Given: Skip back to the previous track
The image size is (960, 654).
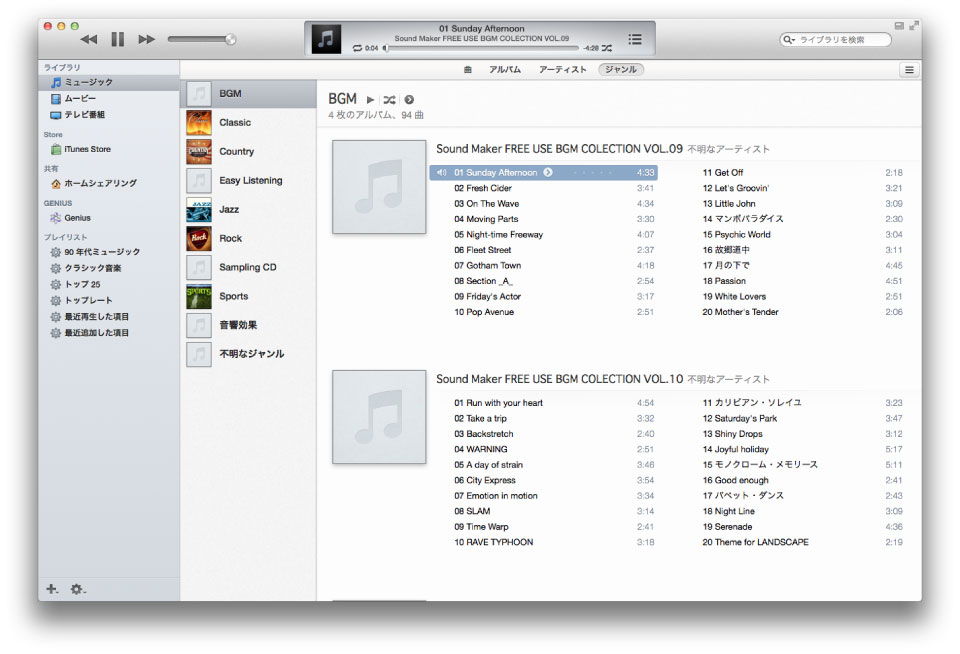Looking at the screenshot, I should 89,40.
